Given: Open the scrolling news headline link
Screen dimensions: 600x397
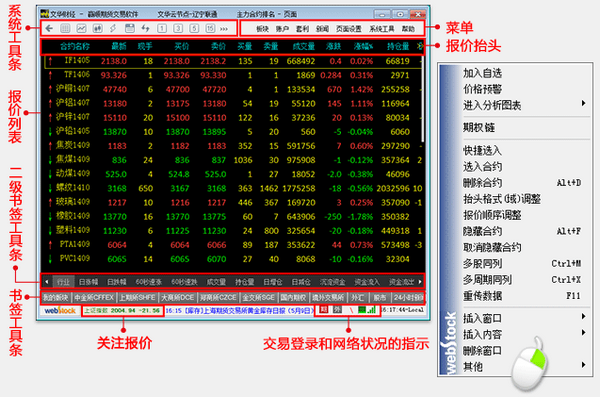Looking at the screenshot, I should [x=239, y=310].
